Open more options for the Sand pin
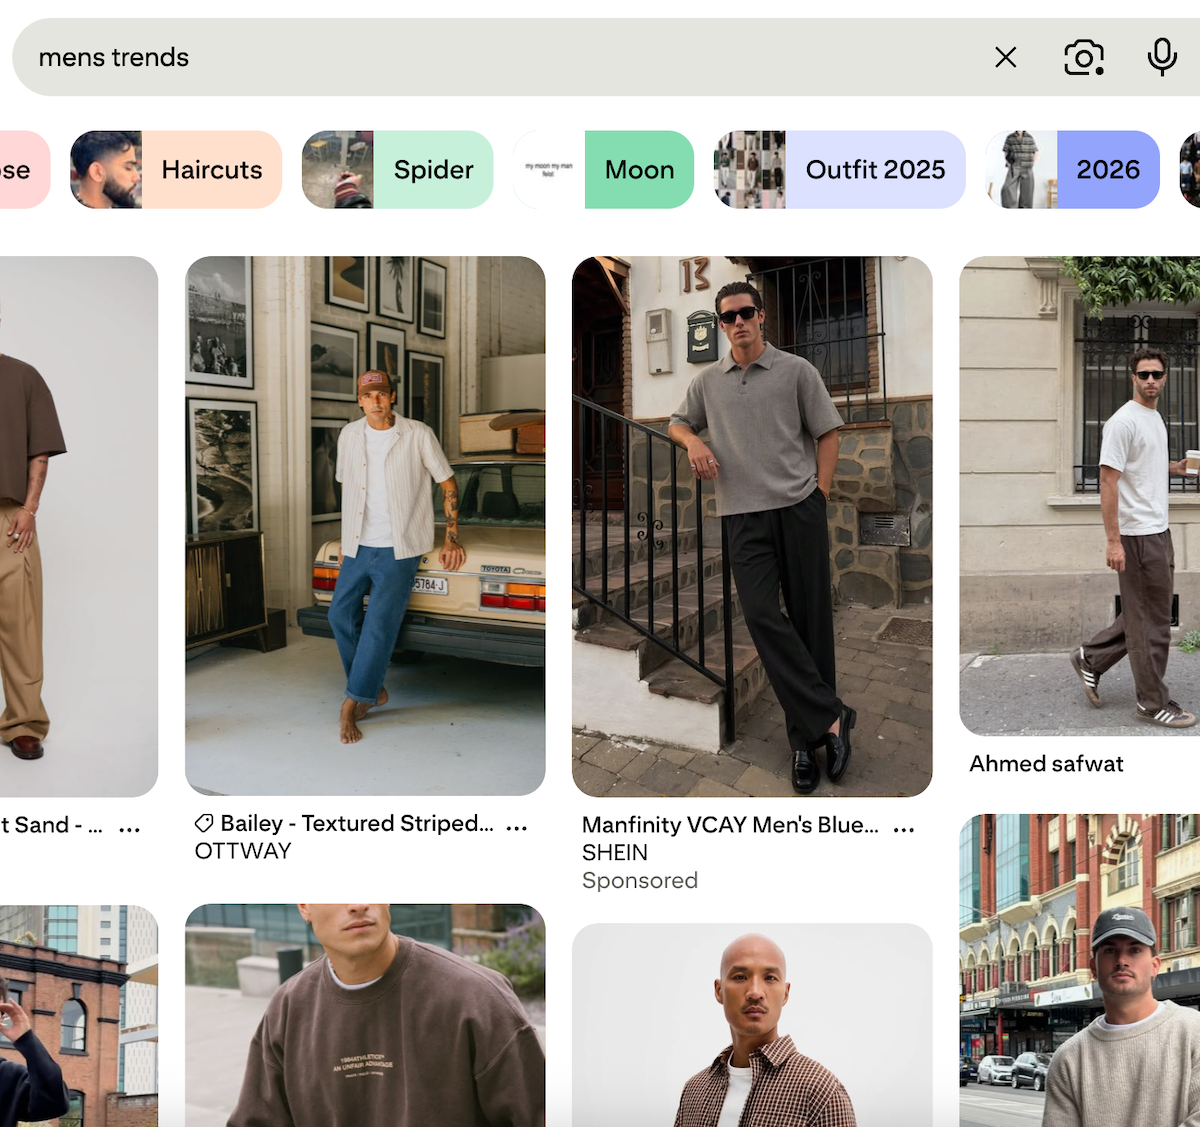The image size is (1200, 1127). (130, 829)
